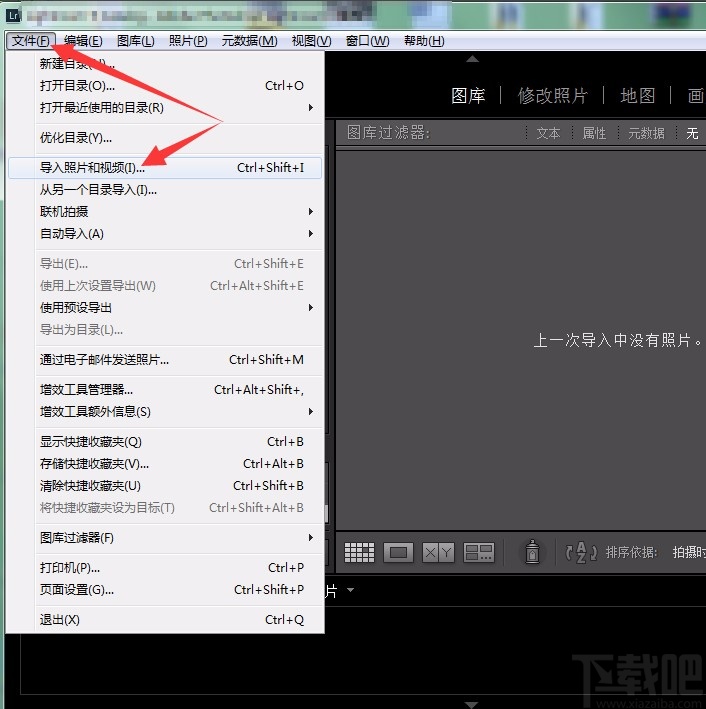Click the Painter spray can tool

(532, 552)
